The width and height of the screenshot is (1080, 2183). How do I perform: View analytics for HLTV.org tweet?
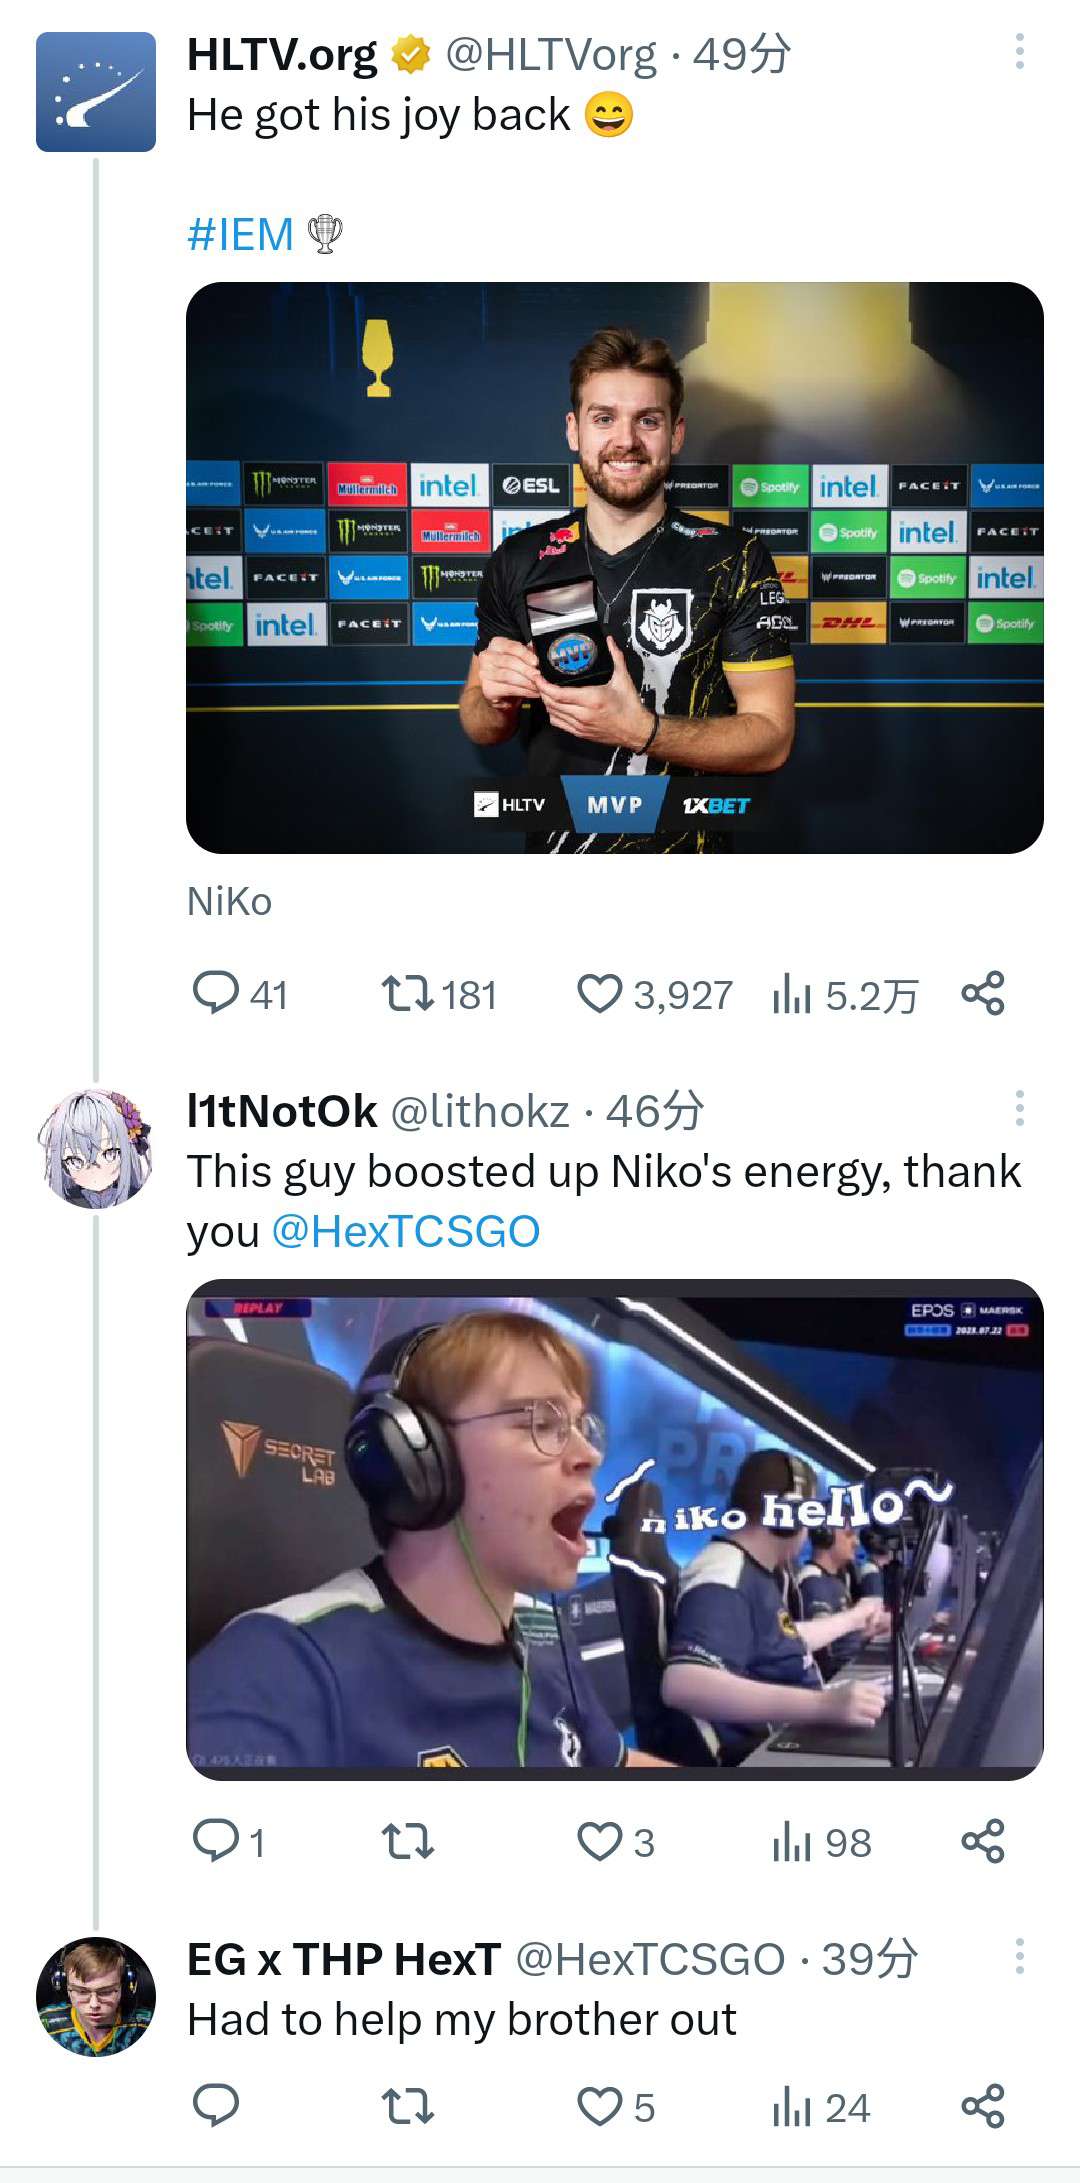[792, 995]
